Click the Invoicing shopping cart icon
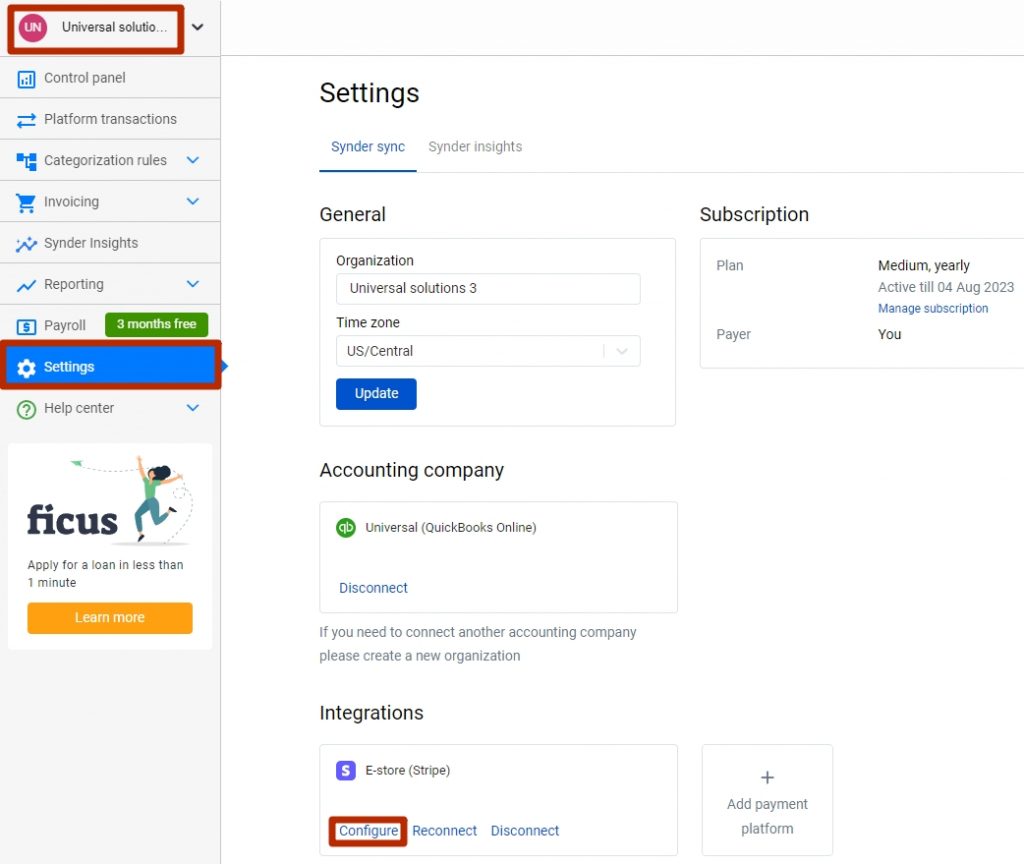Viewport: 1024px width, 864px height. click(x=26, y=202)
